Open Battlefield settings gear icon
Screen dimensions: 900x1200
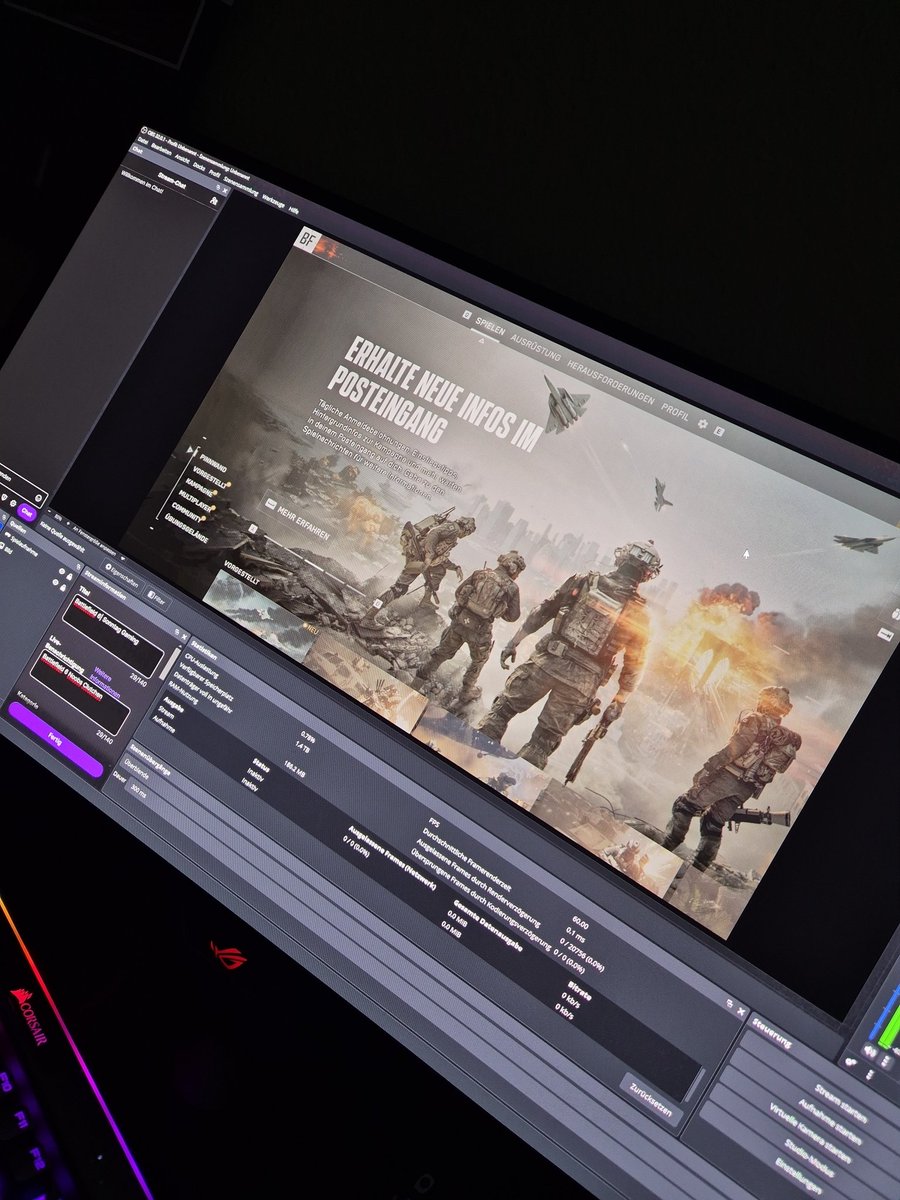click(x=702, y=423)
